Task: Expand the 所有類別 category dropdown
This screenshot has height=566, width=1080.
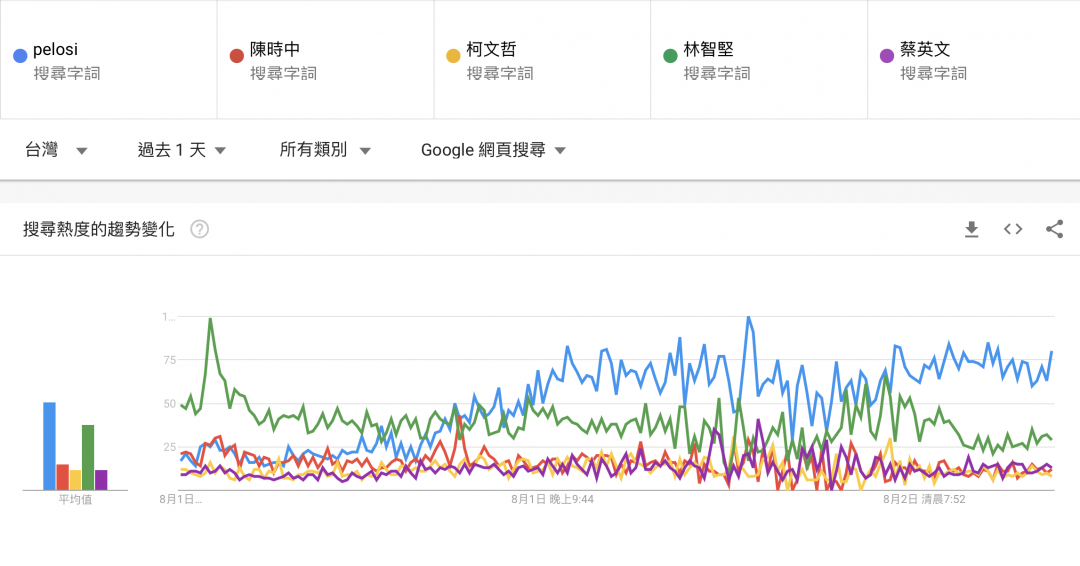Action: click(325, 150)
